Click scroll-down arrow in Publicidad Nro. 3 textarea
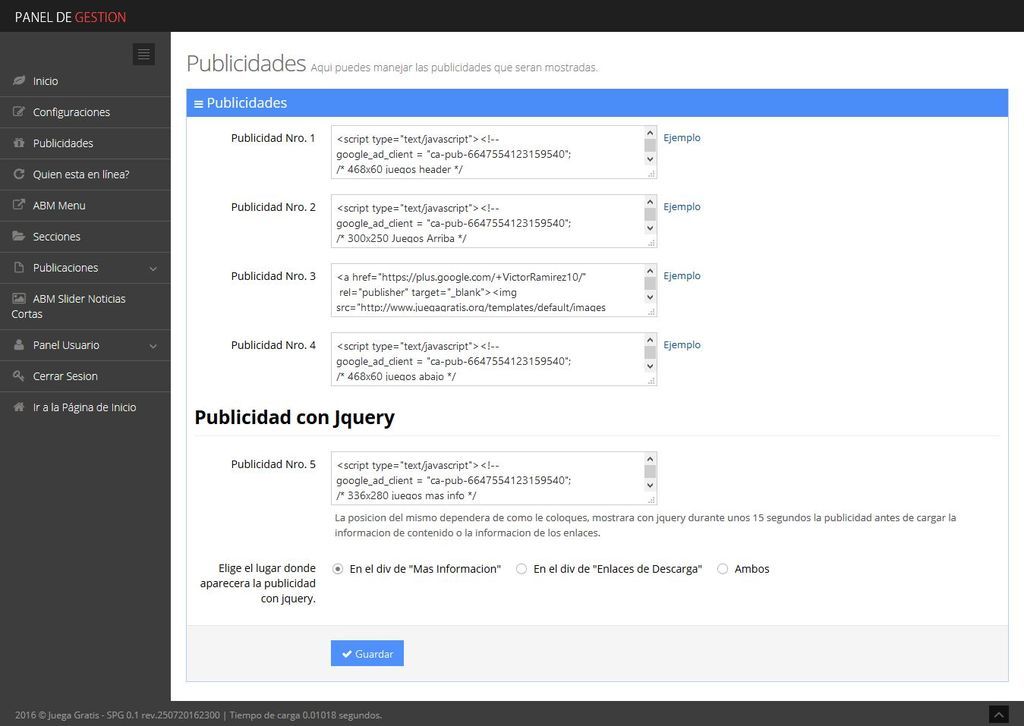The height and width of the screenshot is (726, 1024). 650,297
